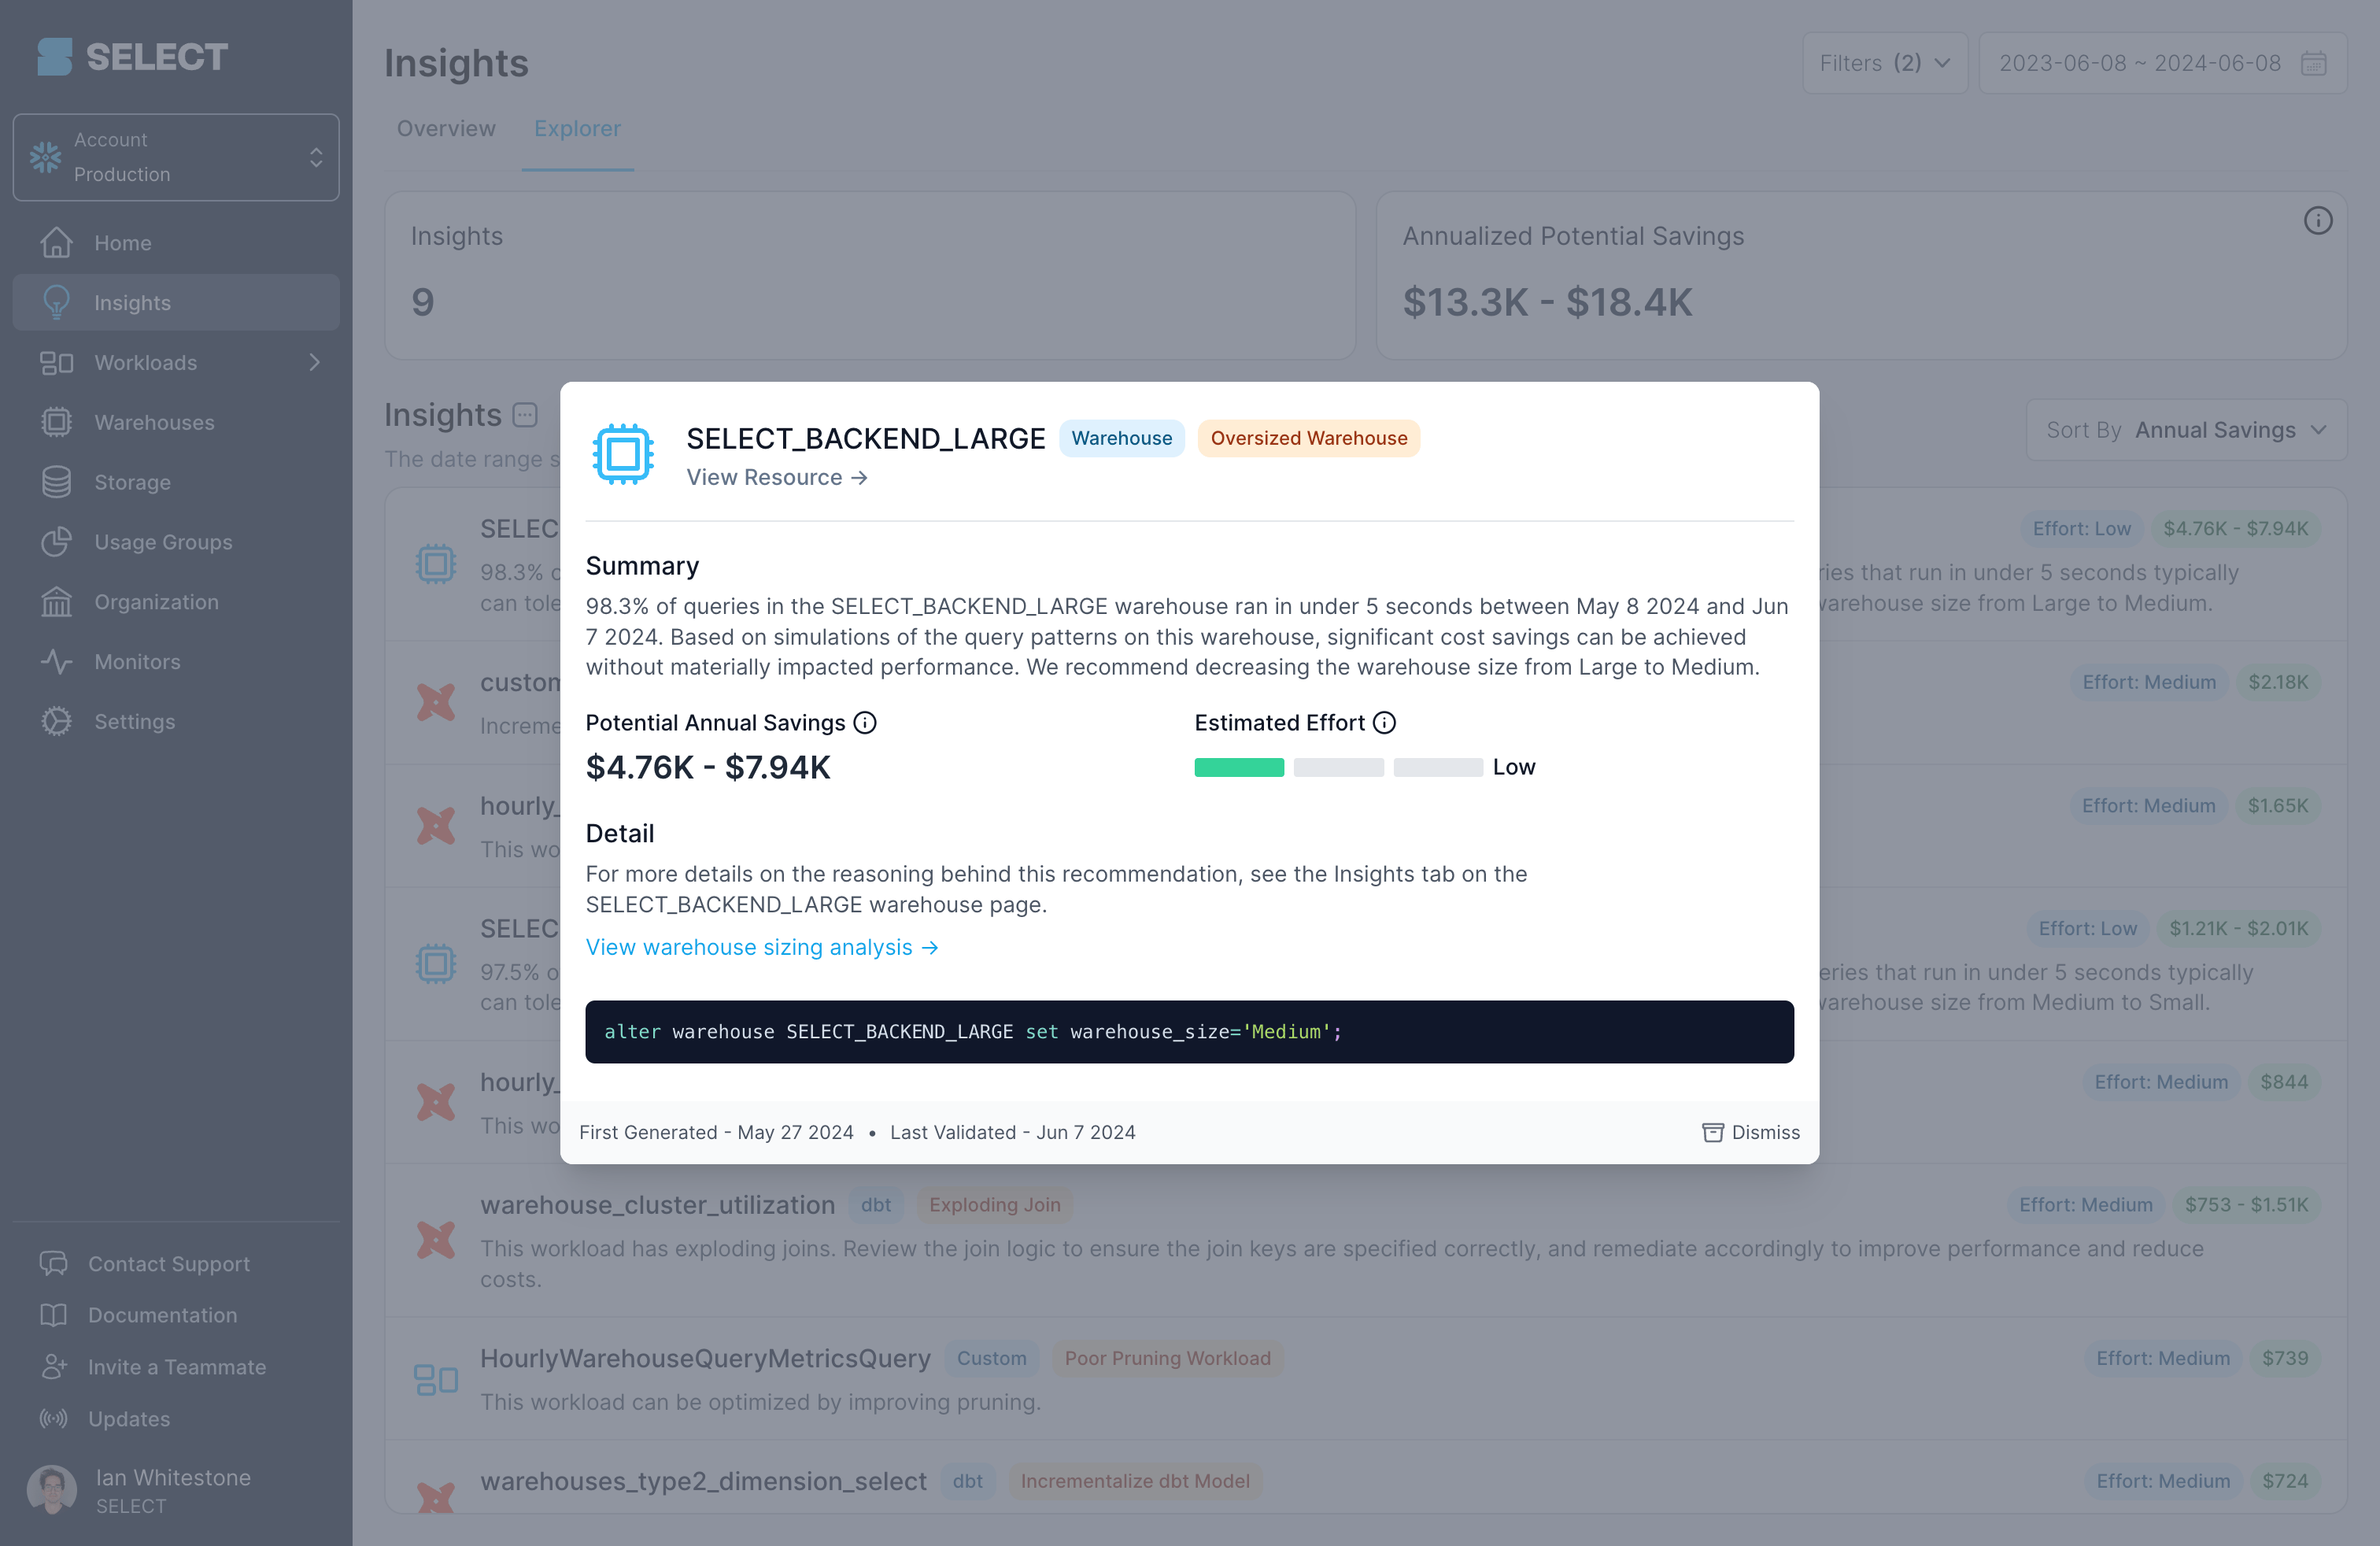Click the View Resource link
This screenshot has width=2380, height=1546.
coord(776,478)
